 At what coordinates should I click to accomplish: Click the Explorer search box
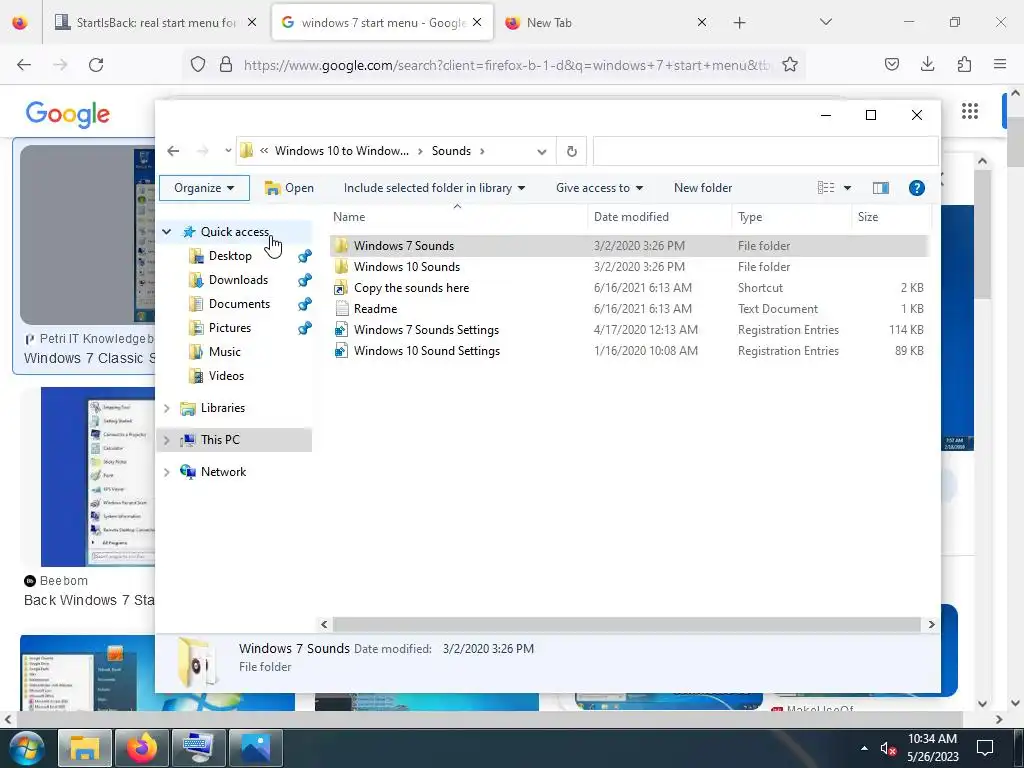click(765, 151)
